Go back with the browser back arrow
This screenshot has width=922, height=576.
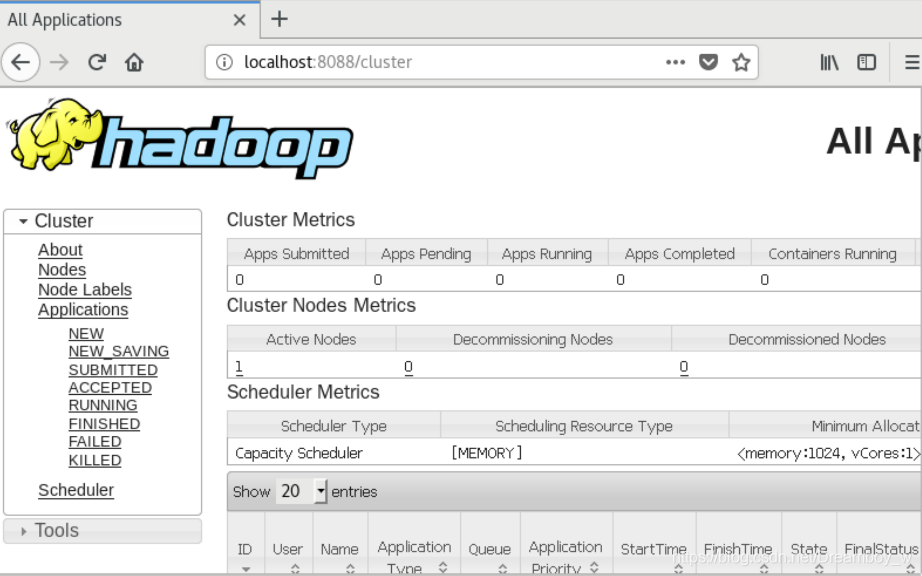(21, 62)
